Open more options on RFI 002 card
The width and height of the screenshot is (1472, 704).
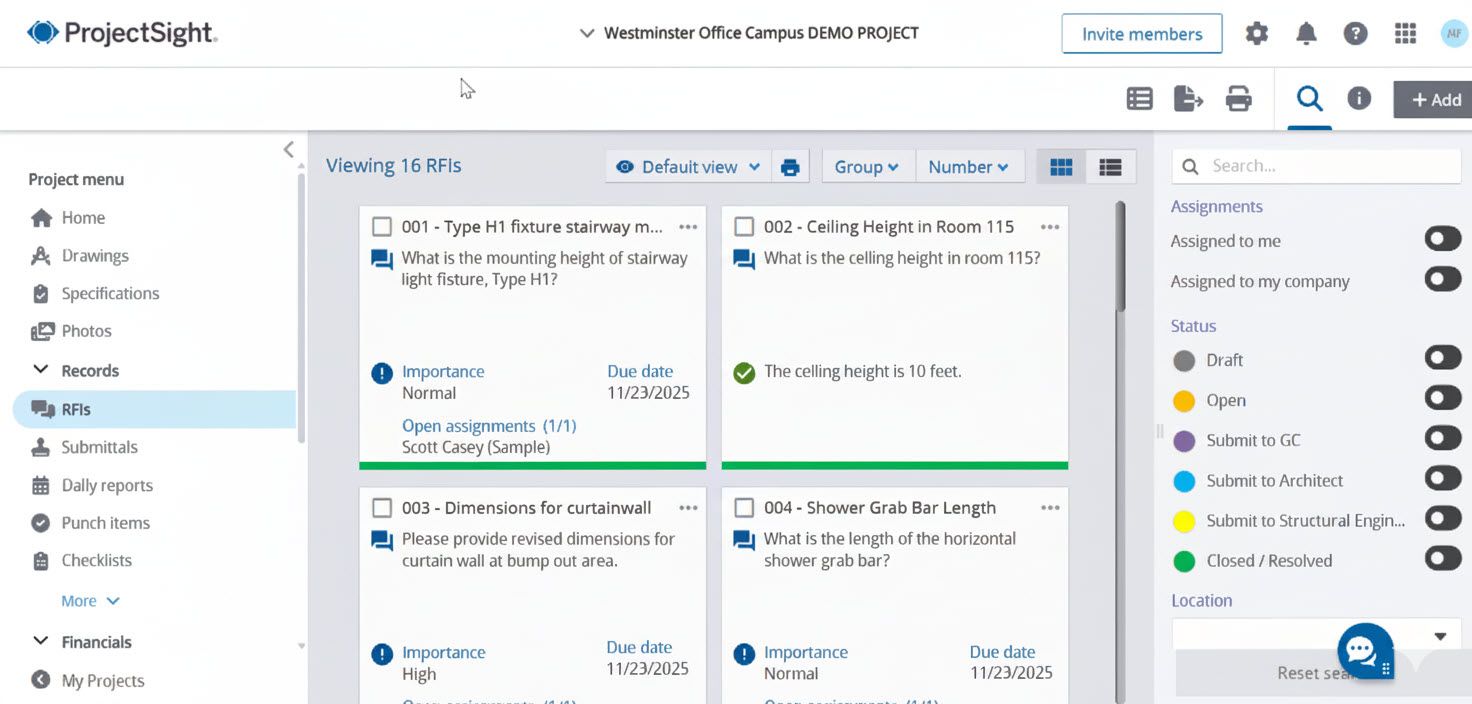click(1050, 227)
